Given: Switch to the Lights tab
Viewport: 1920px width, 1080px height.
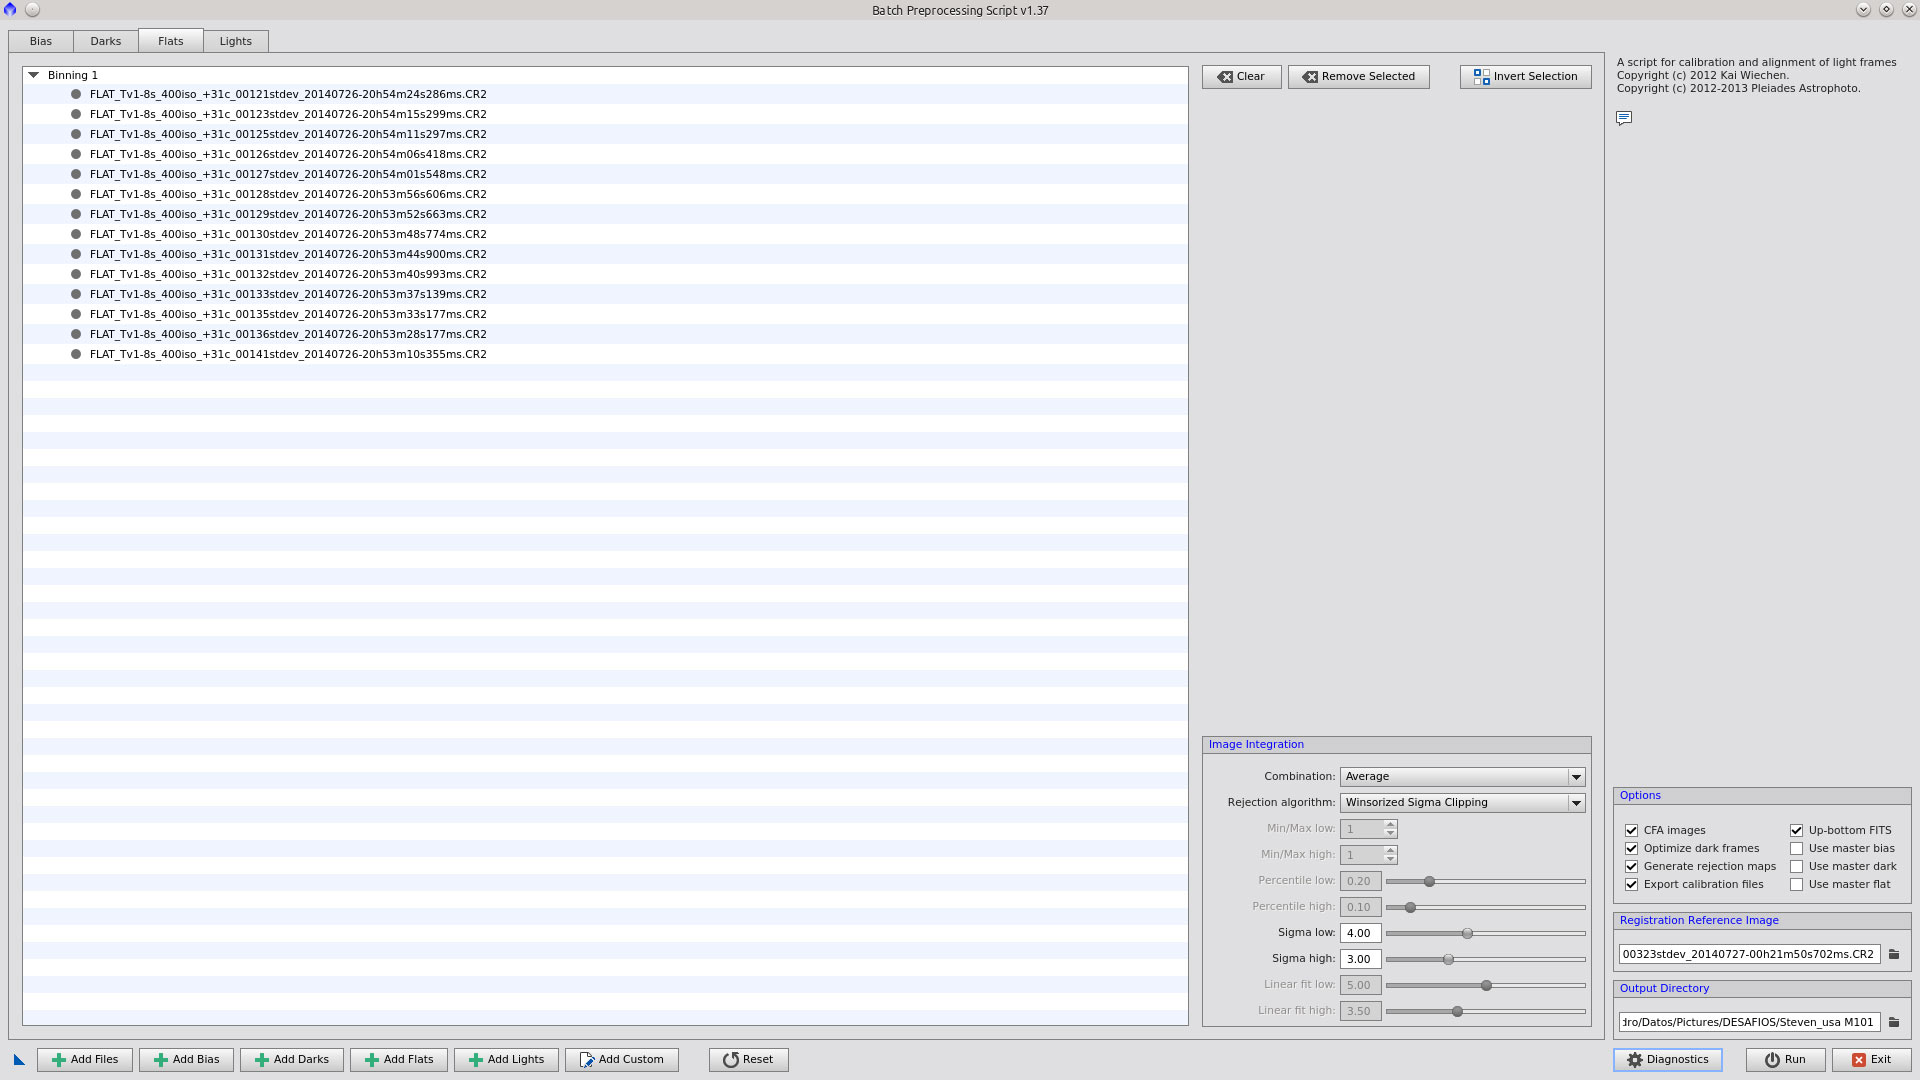Looking at the screenshot, I should [236, 41].
